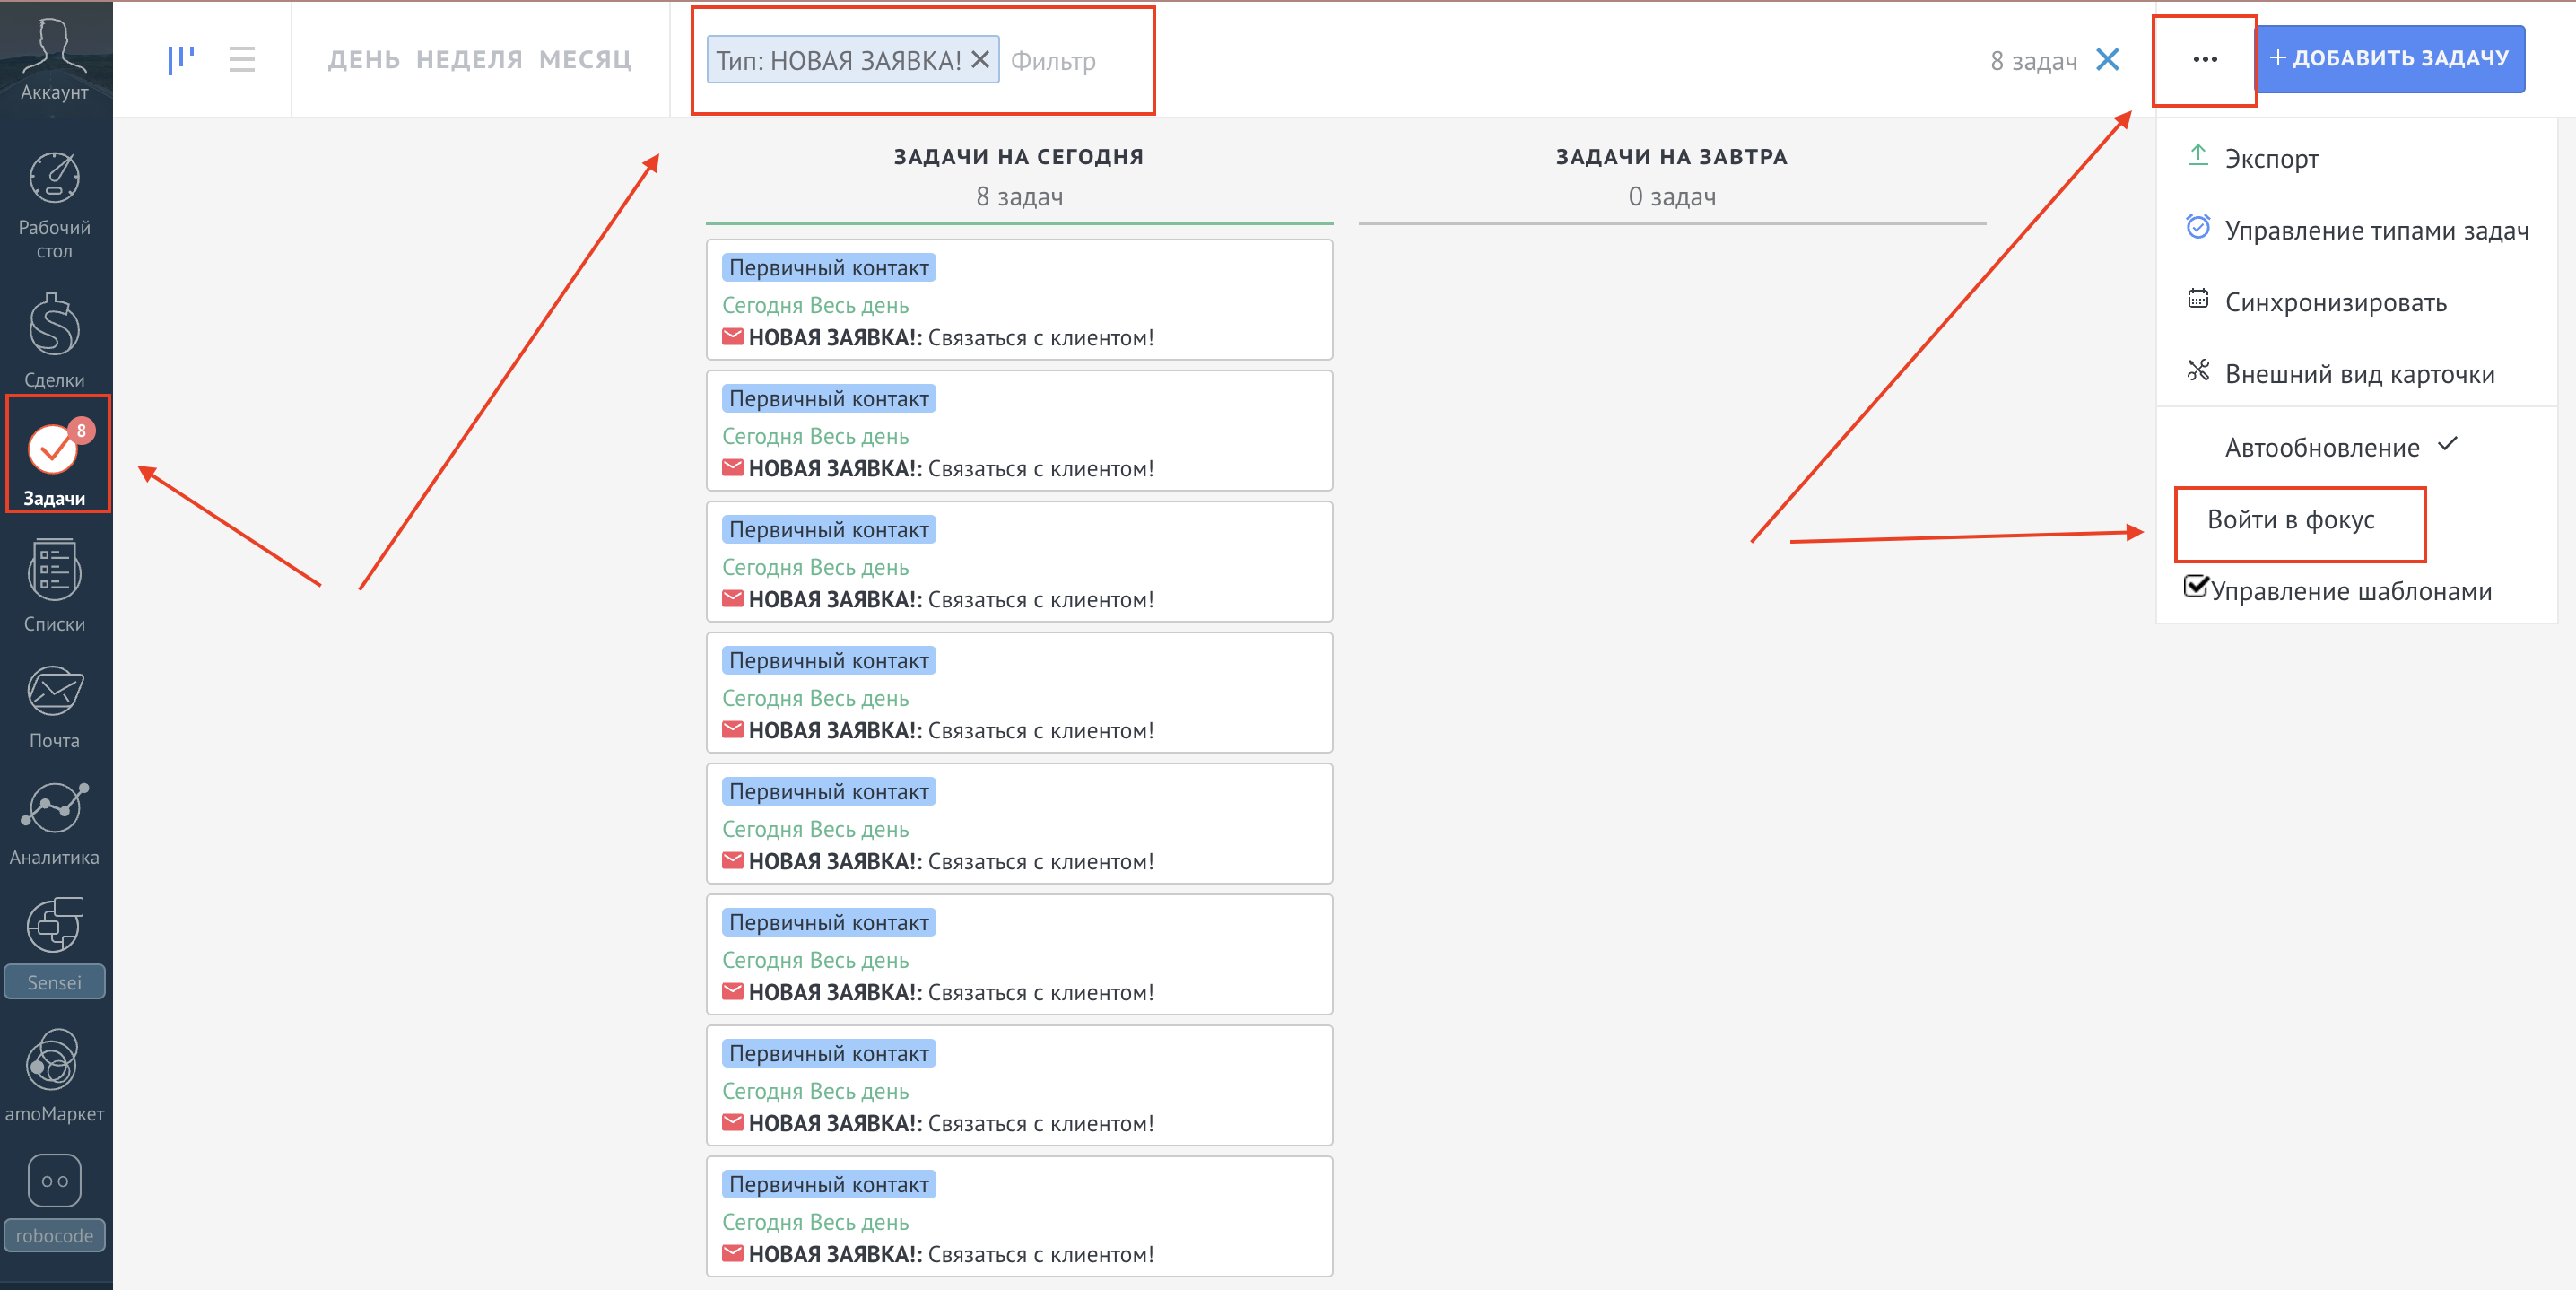Viewport: 2576px width, 1290px height.
Task: Click ДОБАВИТЬ ЗАДАЧУ button
Action: [x=2390, y=58]
